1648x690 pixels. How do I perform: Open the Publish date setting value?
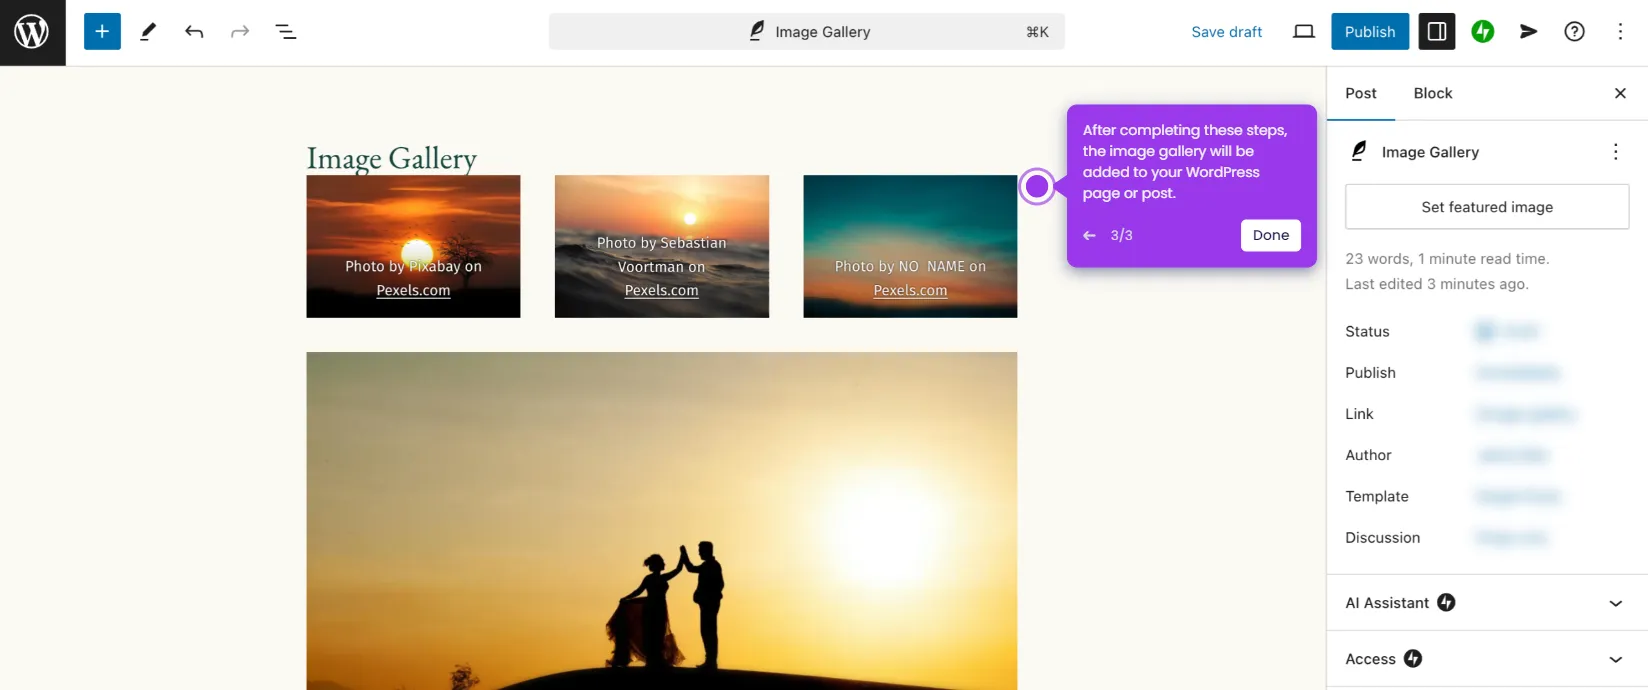pos(1518,373)
